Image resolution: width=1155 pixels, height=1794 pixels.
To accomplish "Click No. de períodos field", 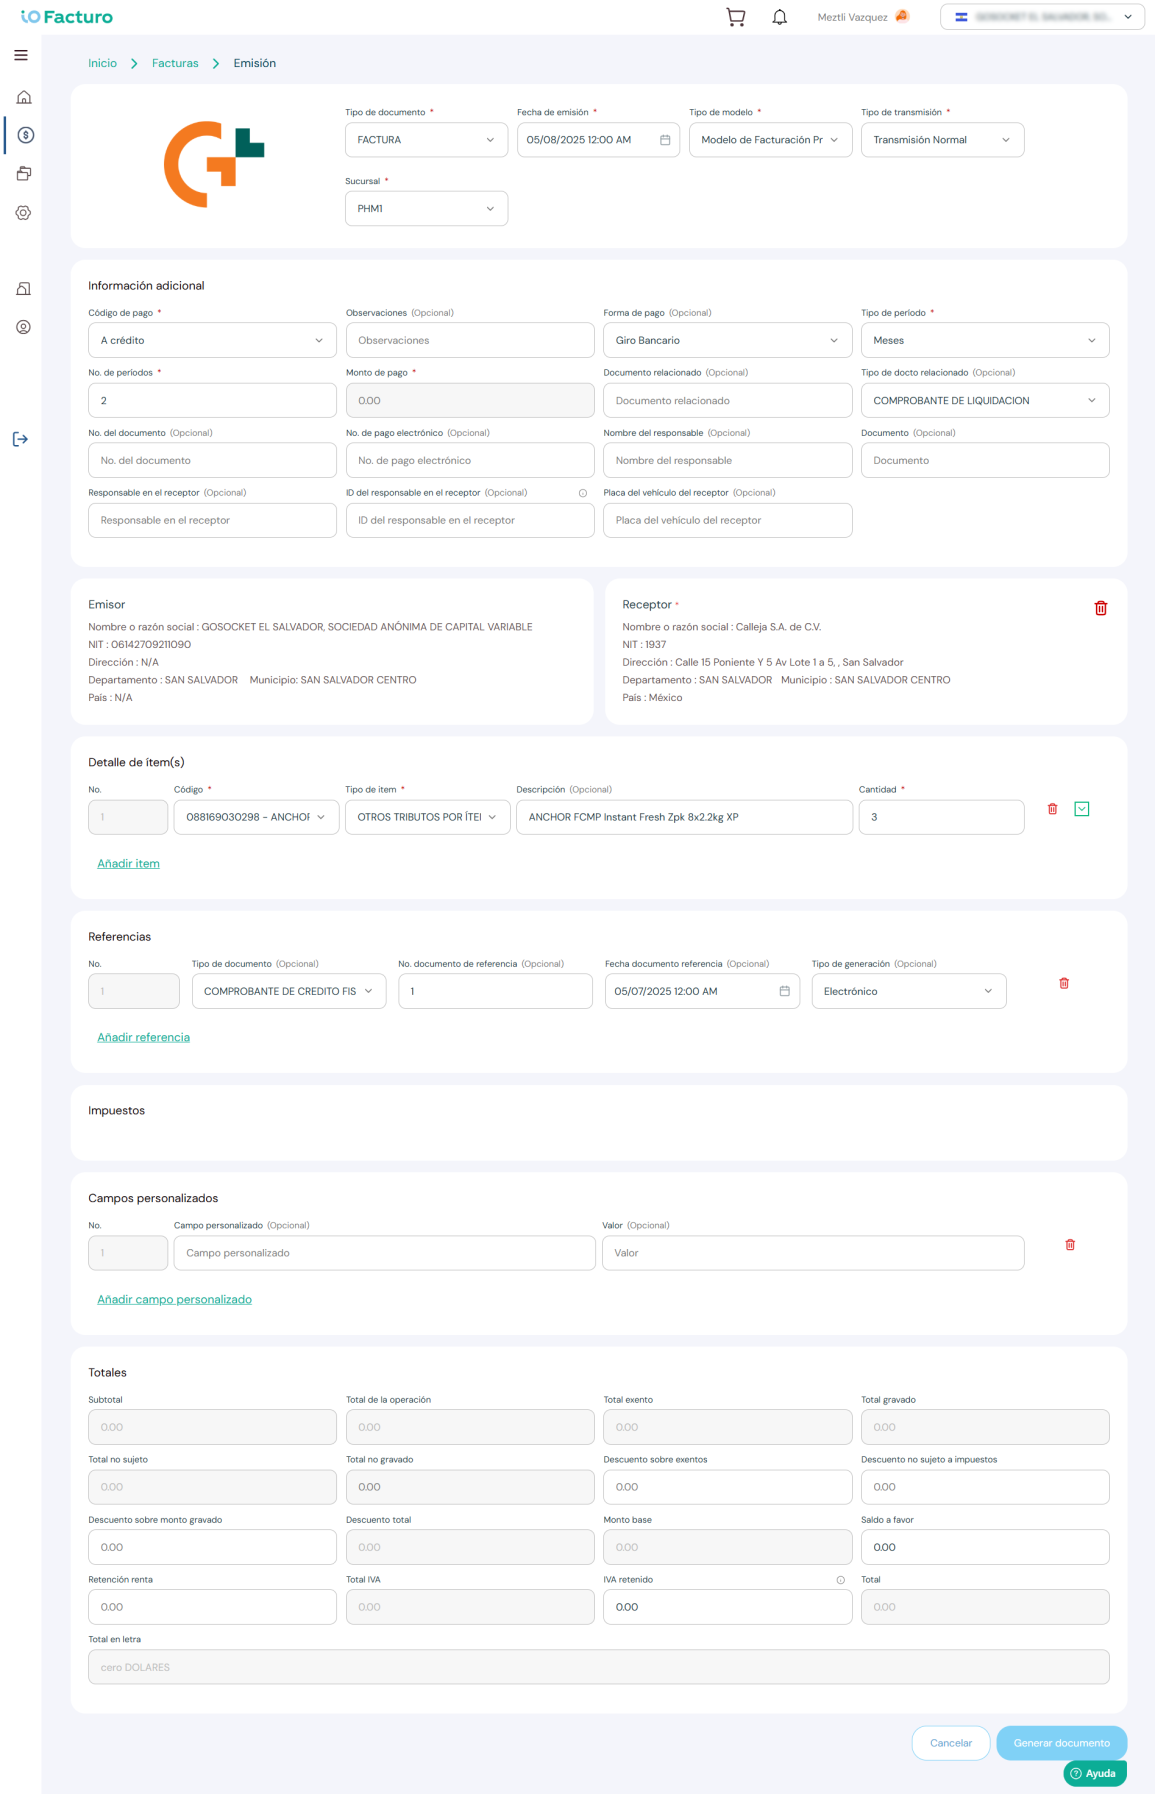I will [x=212, y=400].
